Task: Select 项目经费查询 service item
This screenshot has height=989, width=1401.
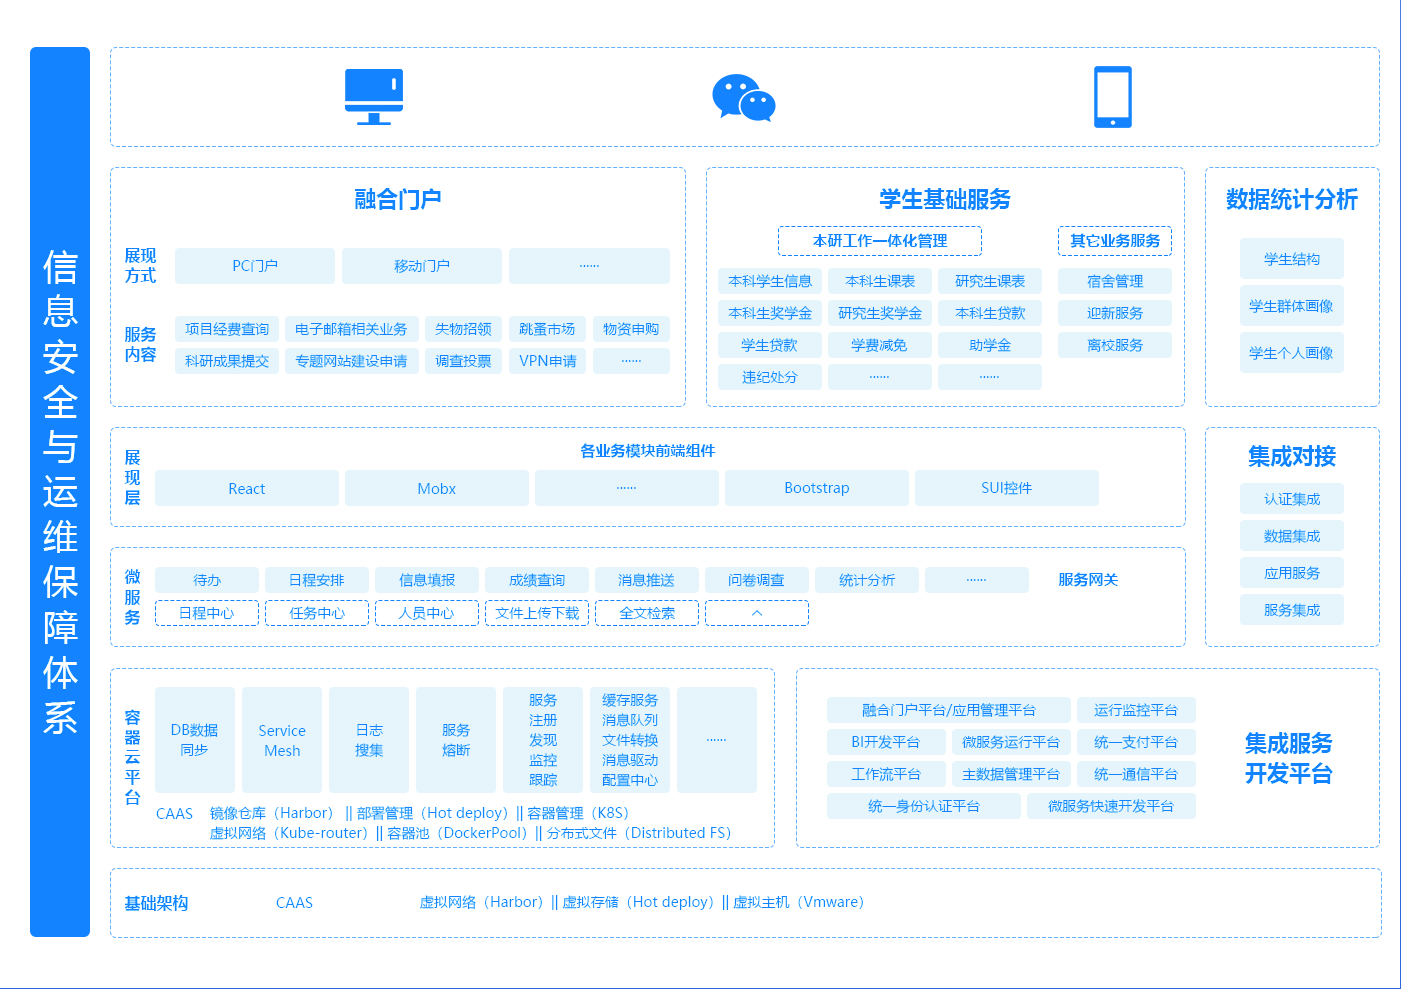Action: pos(227,329)
